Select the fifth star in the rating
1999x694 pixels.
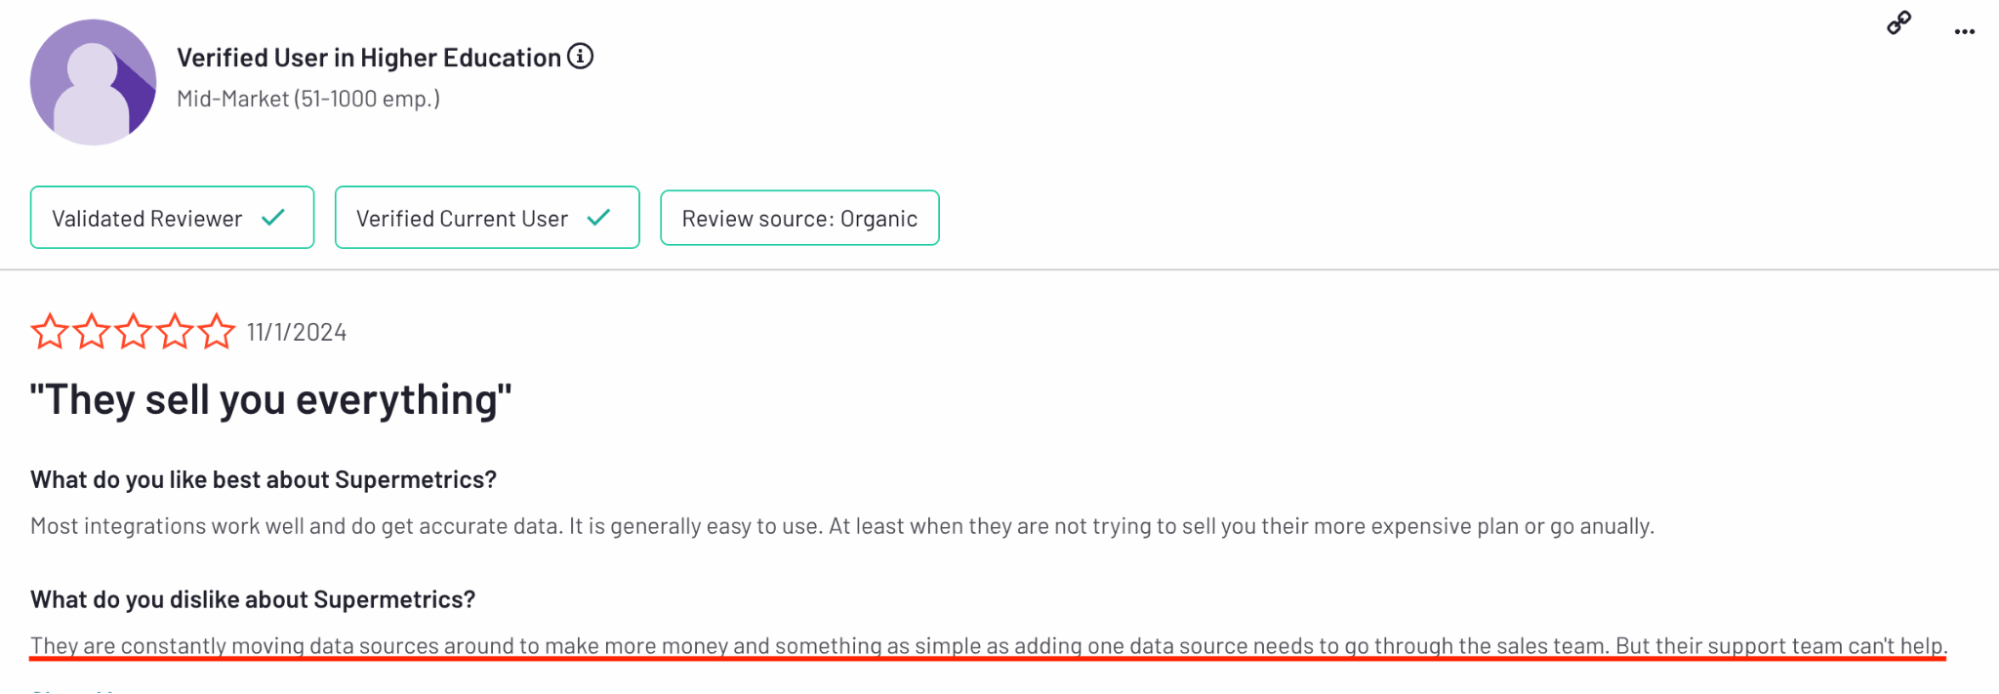(219, 331)
